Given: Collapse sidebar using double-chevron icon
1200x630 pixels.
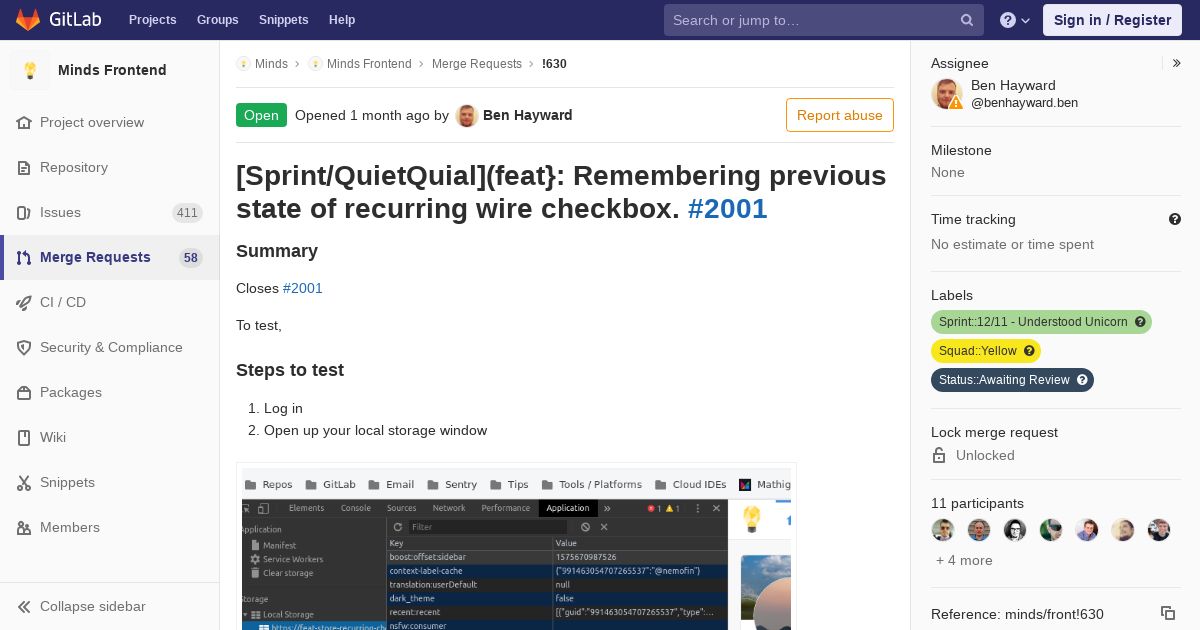Looking at the screenshot, I should tap(24, 606).
